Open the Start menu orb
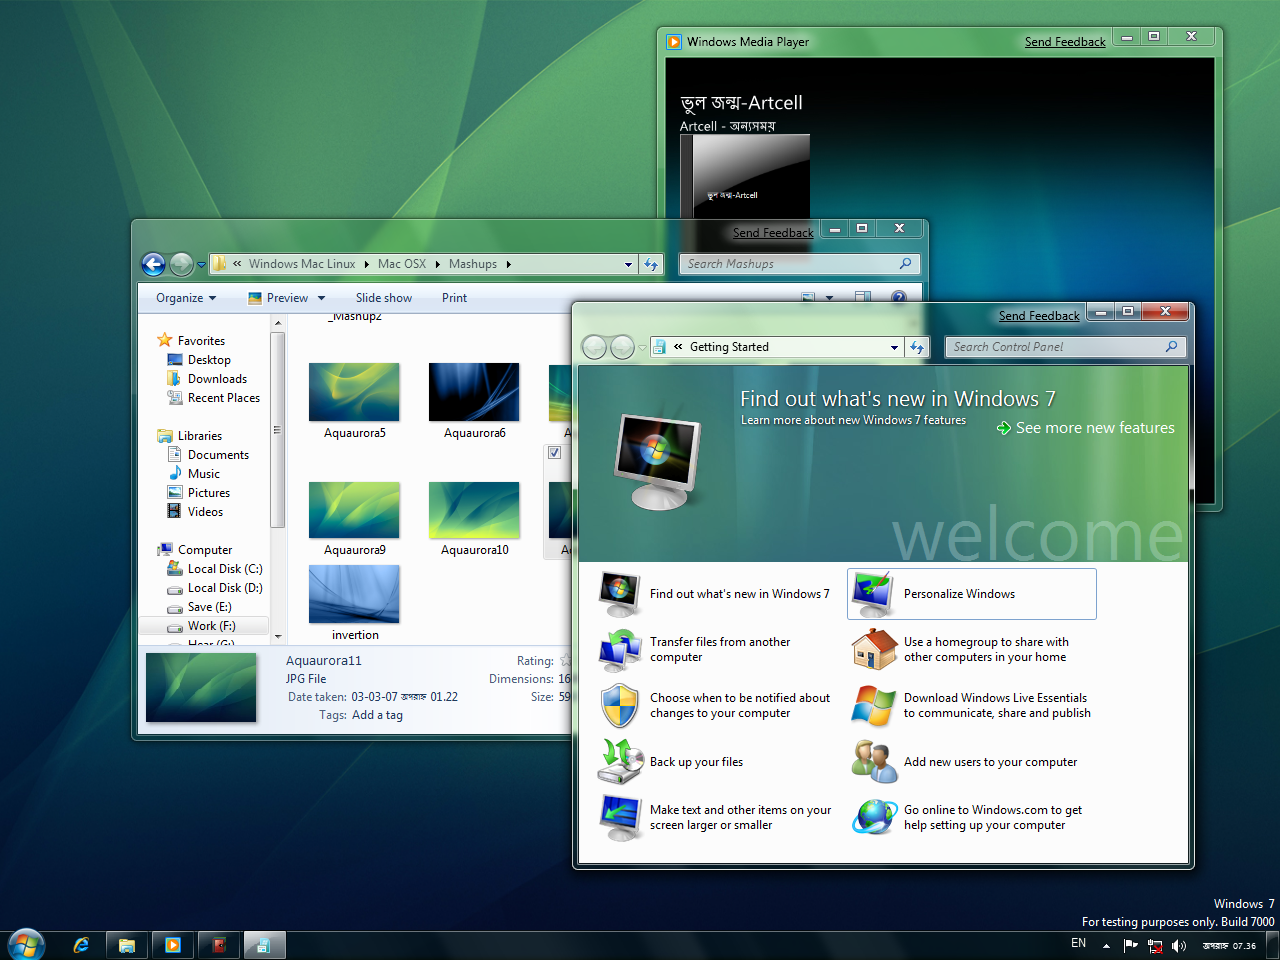This screenshot has height=960, width=1280. [x=26, y=945]
